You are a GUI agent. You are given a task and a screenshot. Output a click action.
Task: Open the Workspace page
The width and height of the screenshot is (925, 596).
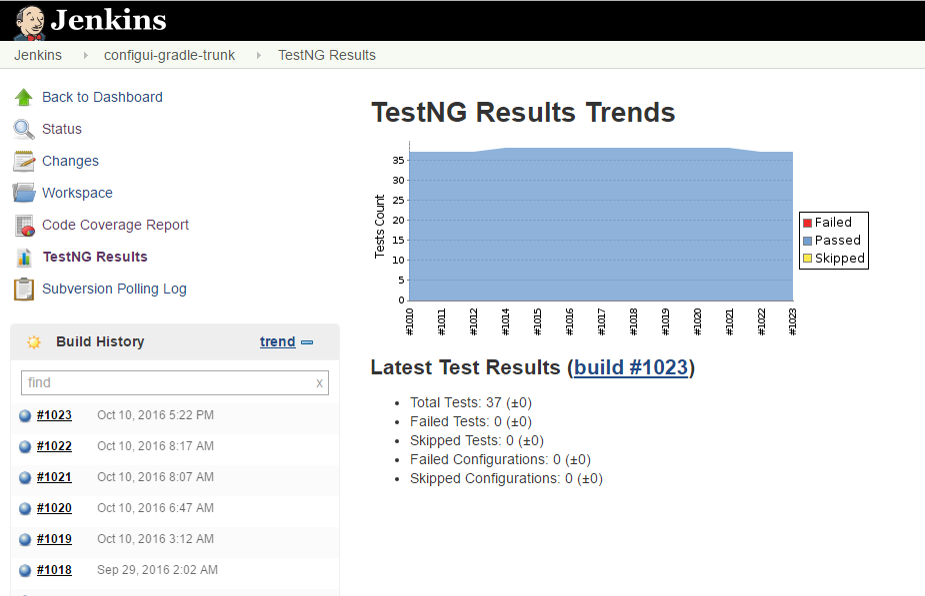(x=77, y=193)
